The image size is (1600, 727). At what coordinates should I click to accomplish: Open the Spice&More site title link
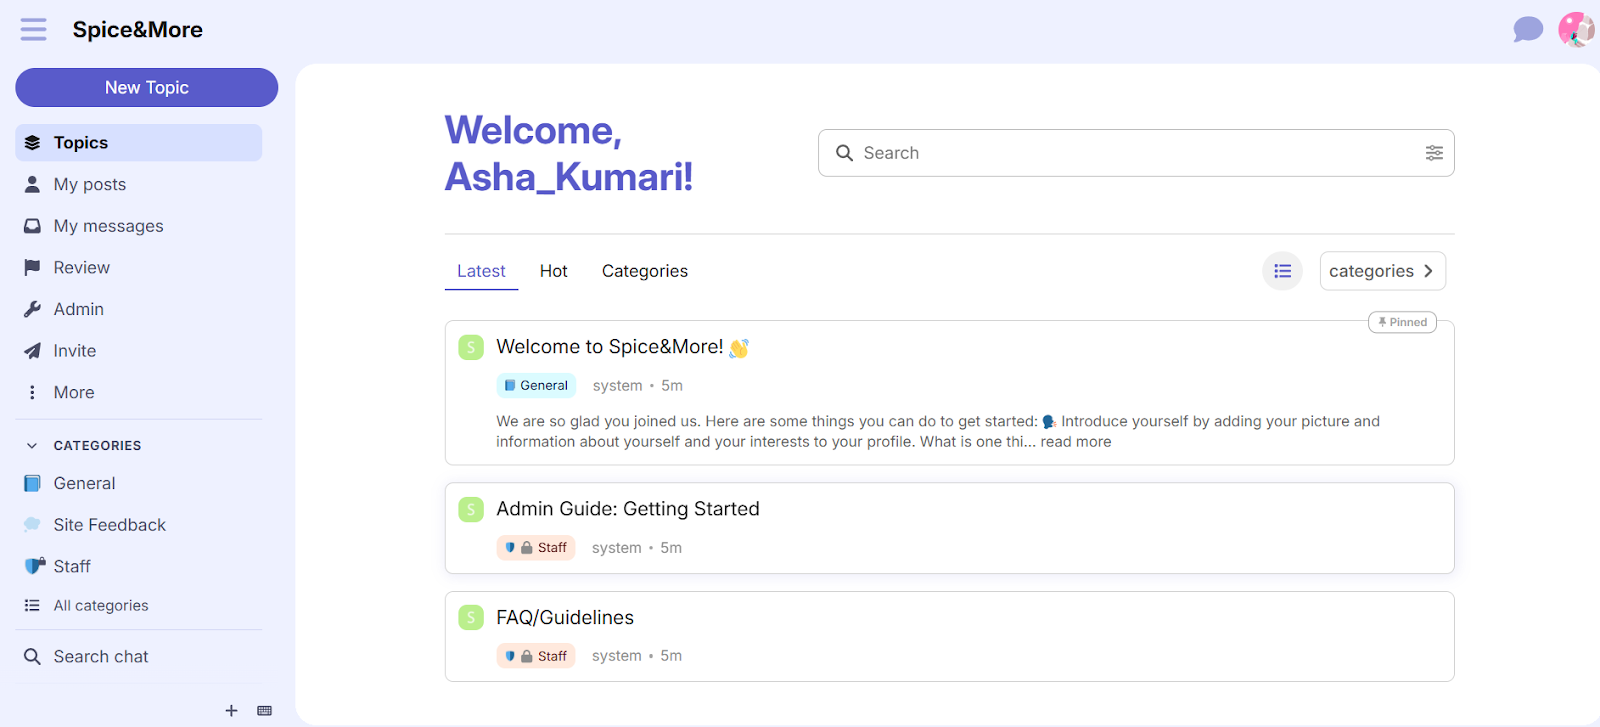pyautogui.click(x=138, y=30)
